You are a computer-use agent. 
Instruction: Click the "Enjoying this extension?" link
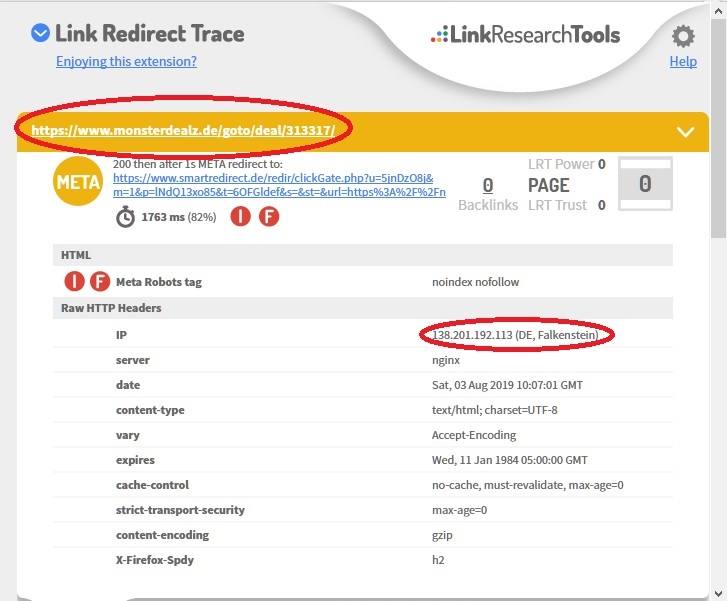point(126,61)
